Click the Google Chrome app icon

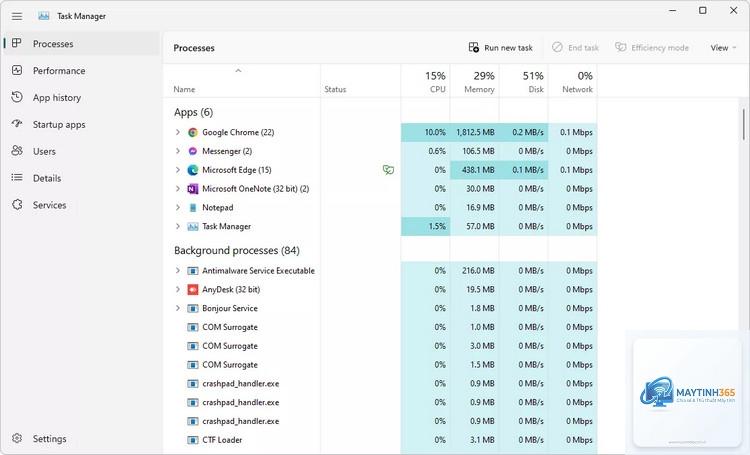pos(193,133)
